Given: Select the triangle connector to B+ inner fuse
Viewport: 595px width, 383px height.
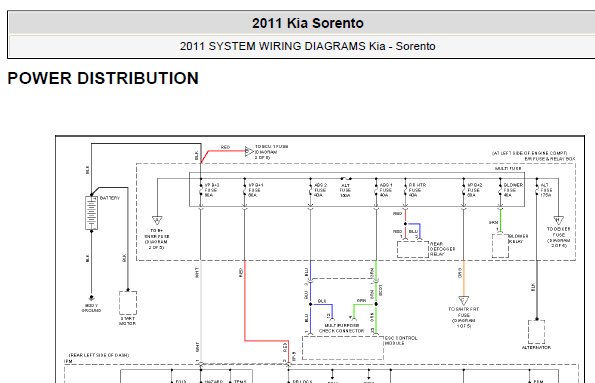Looking at the screenshot, I should (x=157, y=221).
